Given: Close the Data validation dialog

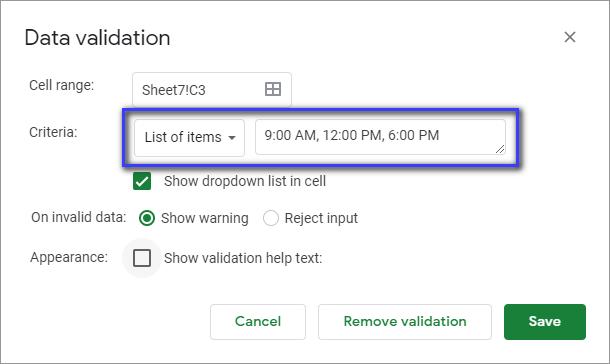Looking at the screenshot, I should tap(570, 37).
